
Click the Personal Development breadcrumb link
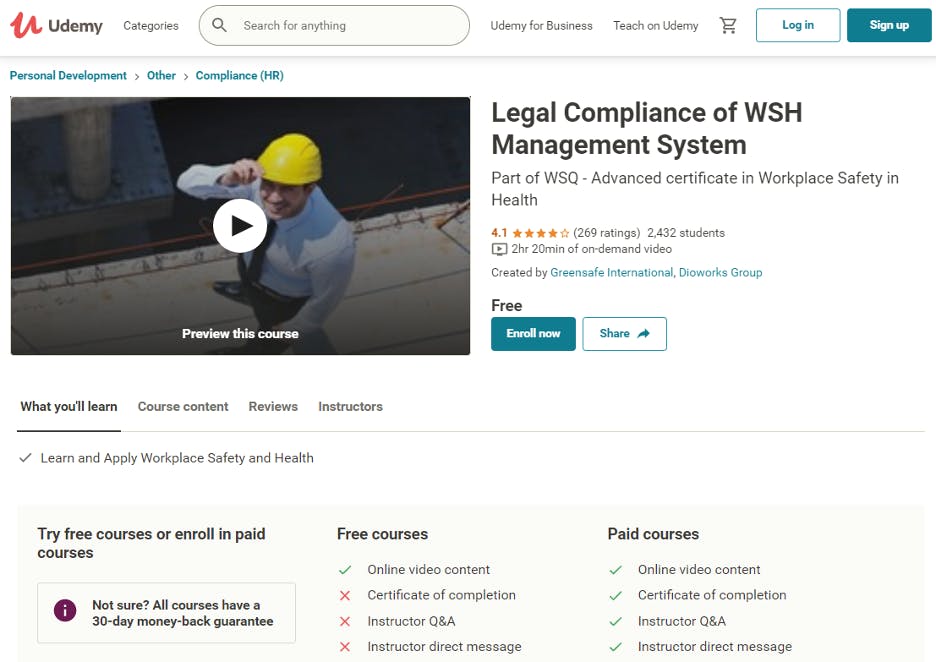[x=67, y=75]
